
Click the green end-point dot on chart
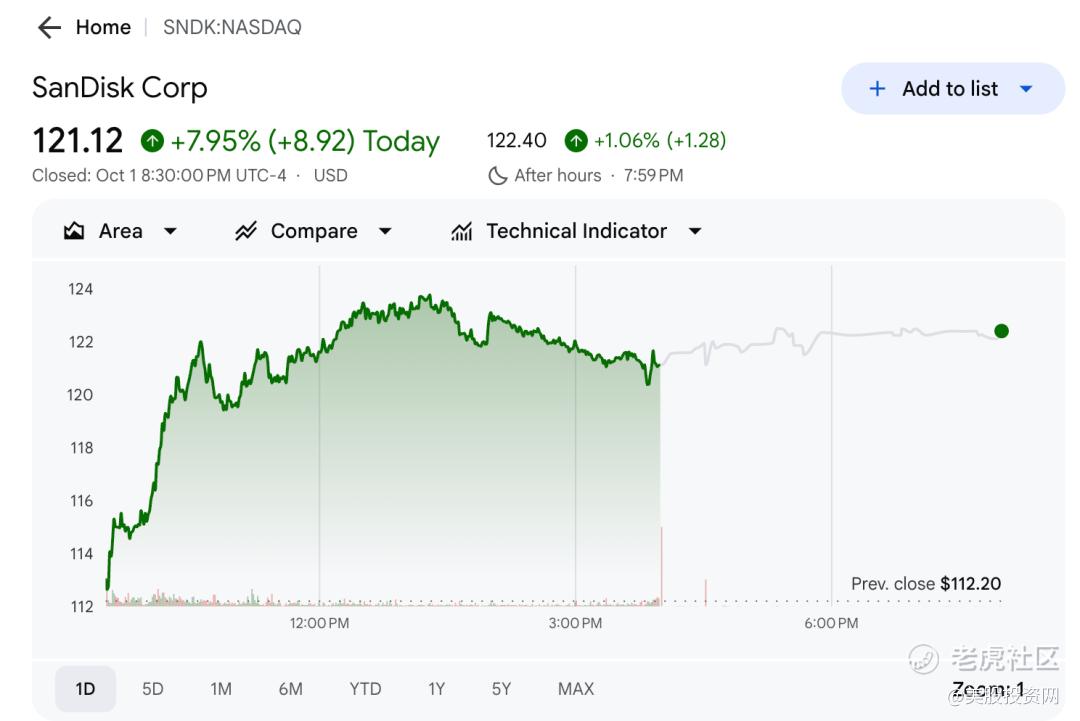click(x=1001, y=331)
